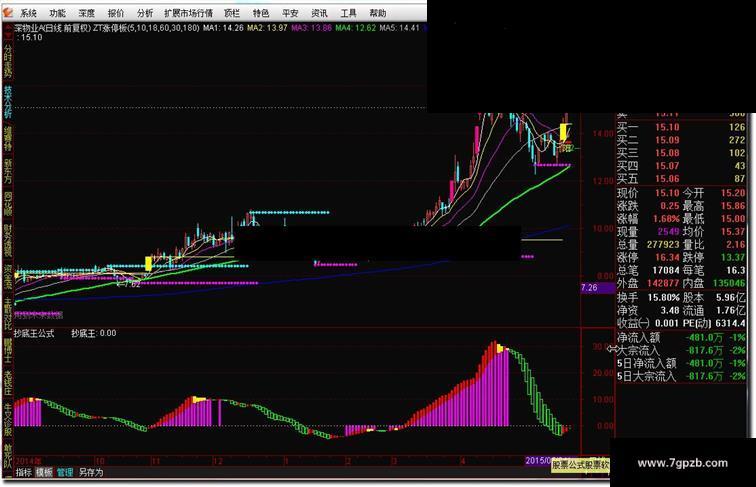The image size is (756, 487).
Task: Open the 系统 menu
Action: (28, 13)
